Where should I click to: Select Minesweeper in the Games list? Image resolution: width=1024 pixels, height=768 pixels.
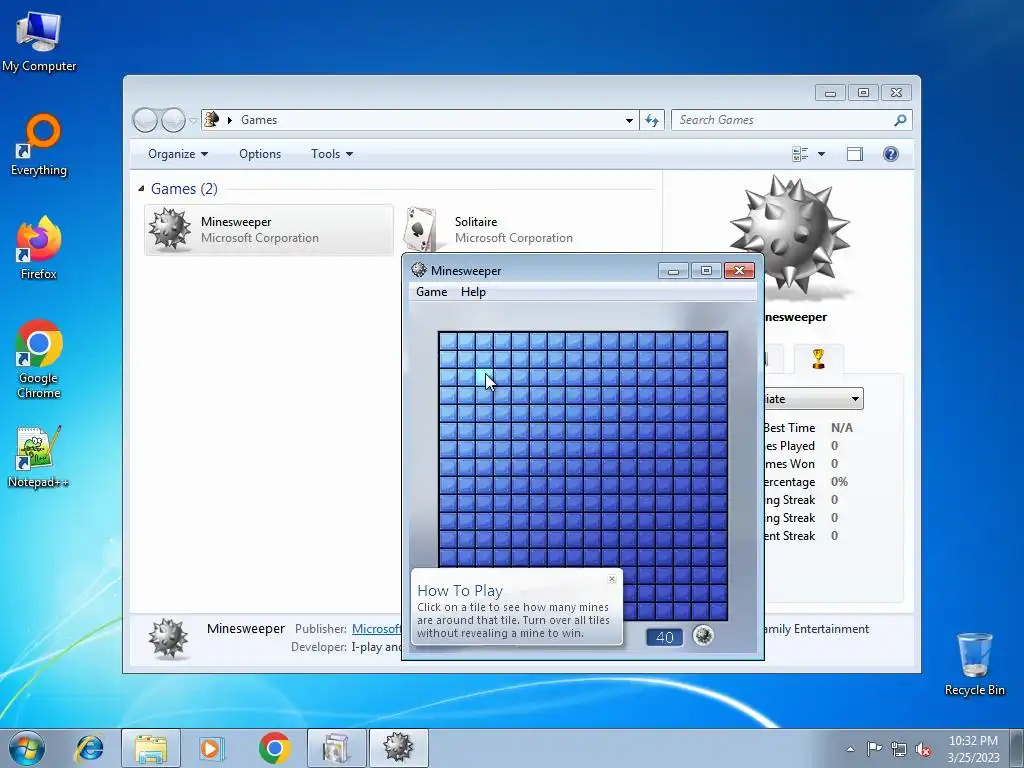point(269,230)
